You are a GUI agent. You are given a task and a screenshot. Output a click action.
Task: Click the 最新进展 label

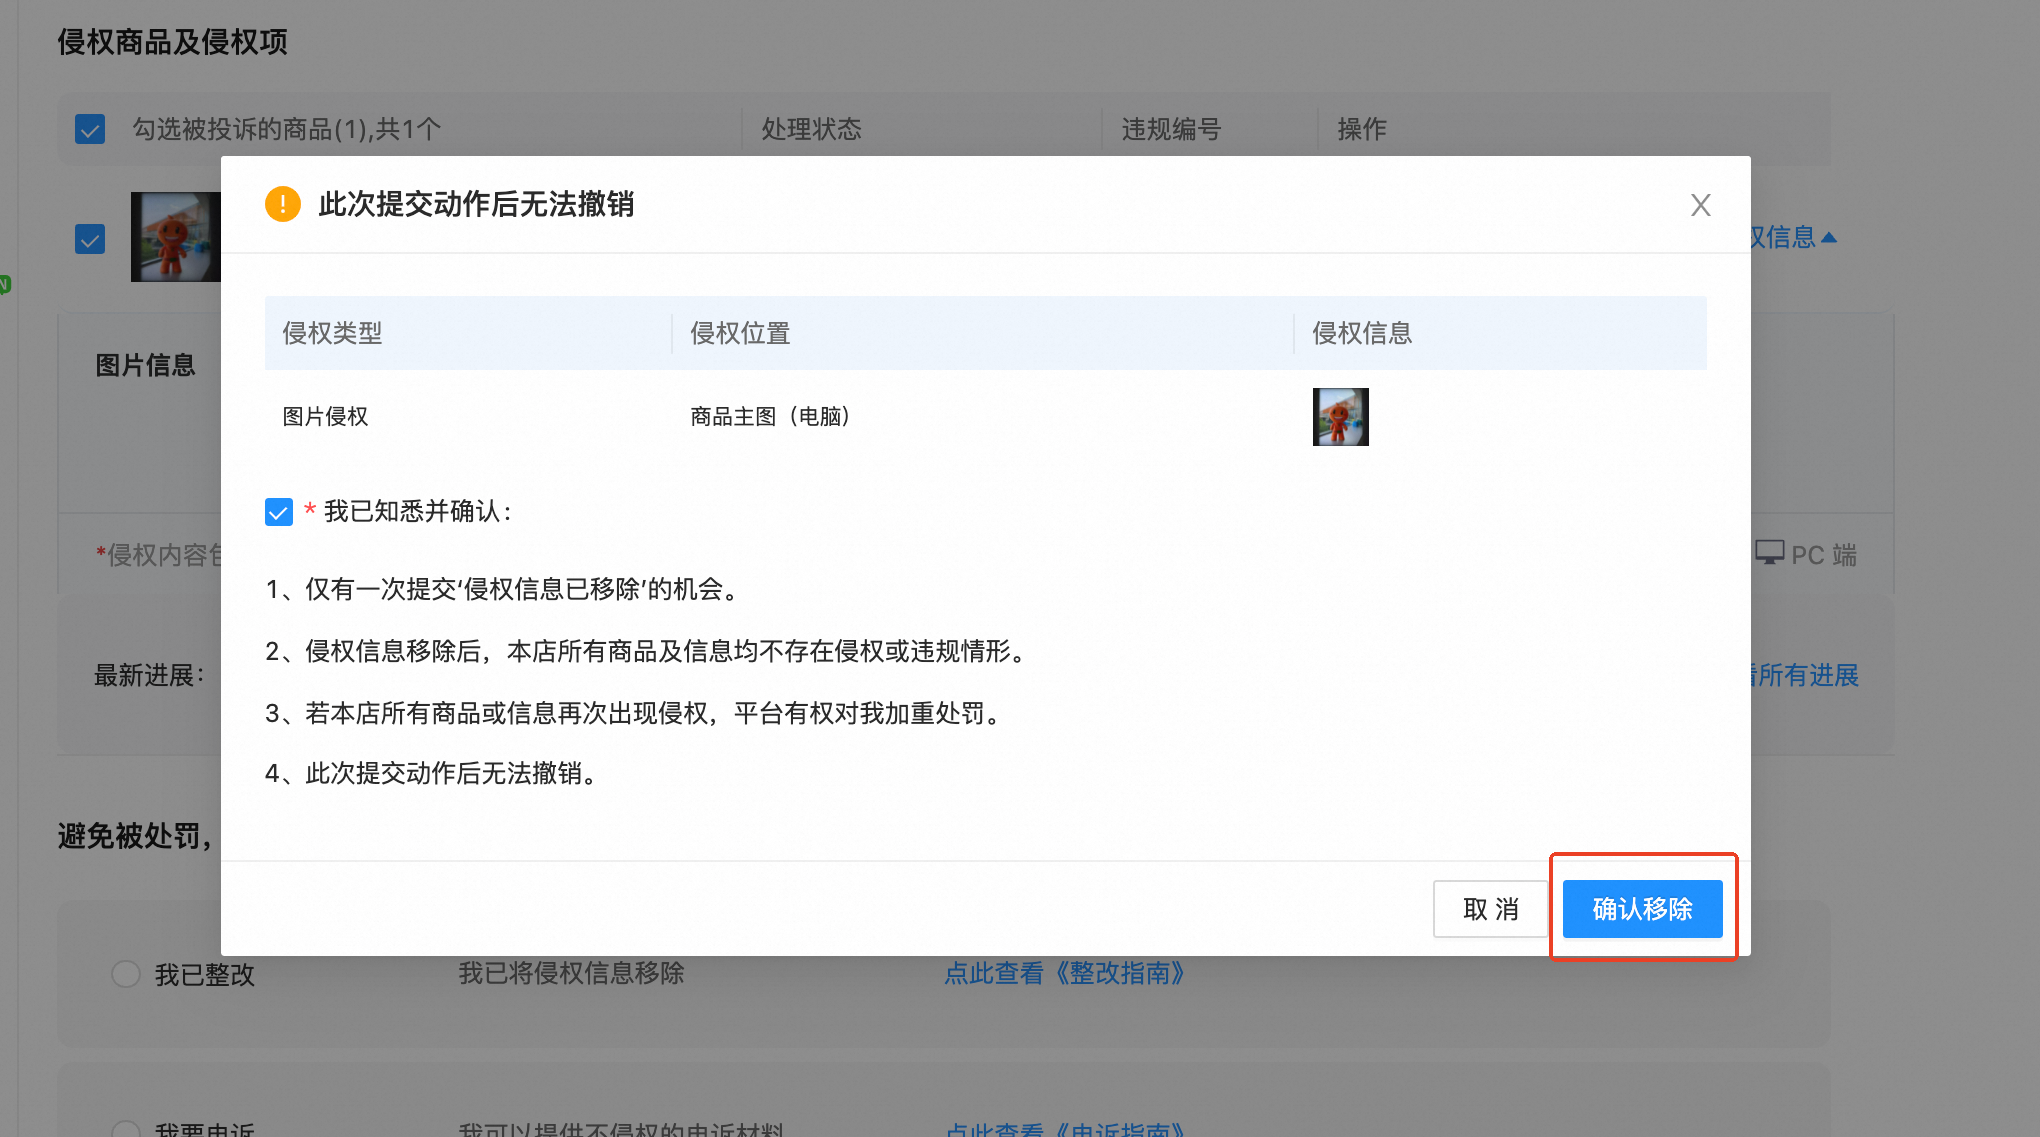tap(149, 675)
